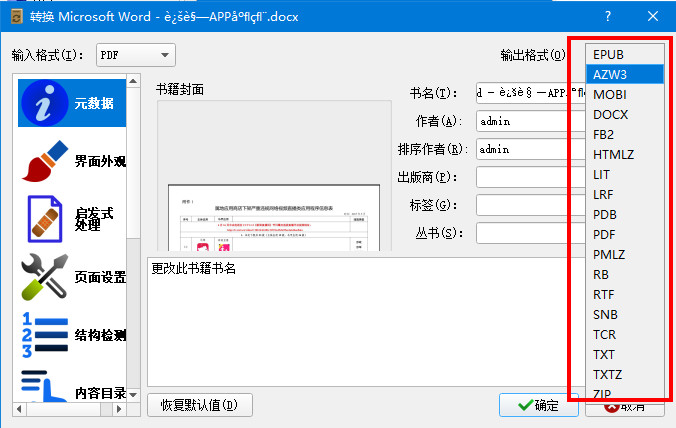
Task: Select TCR output format
Action: [625, 334]
